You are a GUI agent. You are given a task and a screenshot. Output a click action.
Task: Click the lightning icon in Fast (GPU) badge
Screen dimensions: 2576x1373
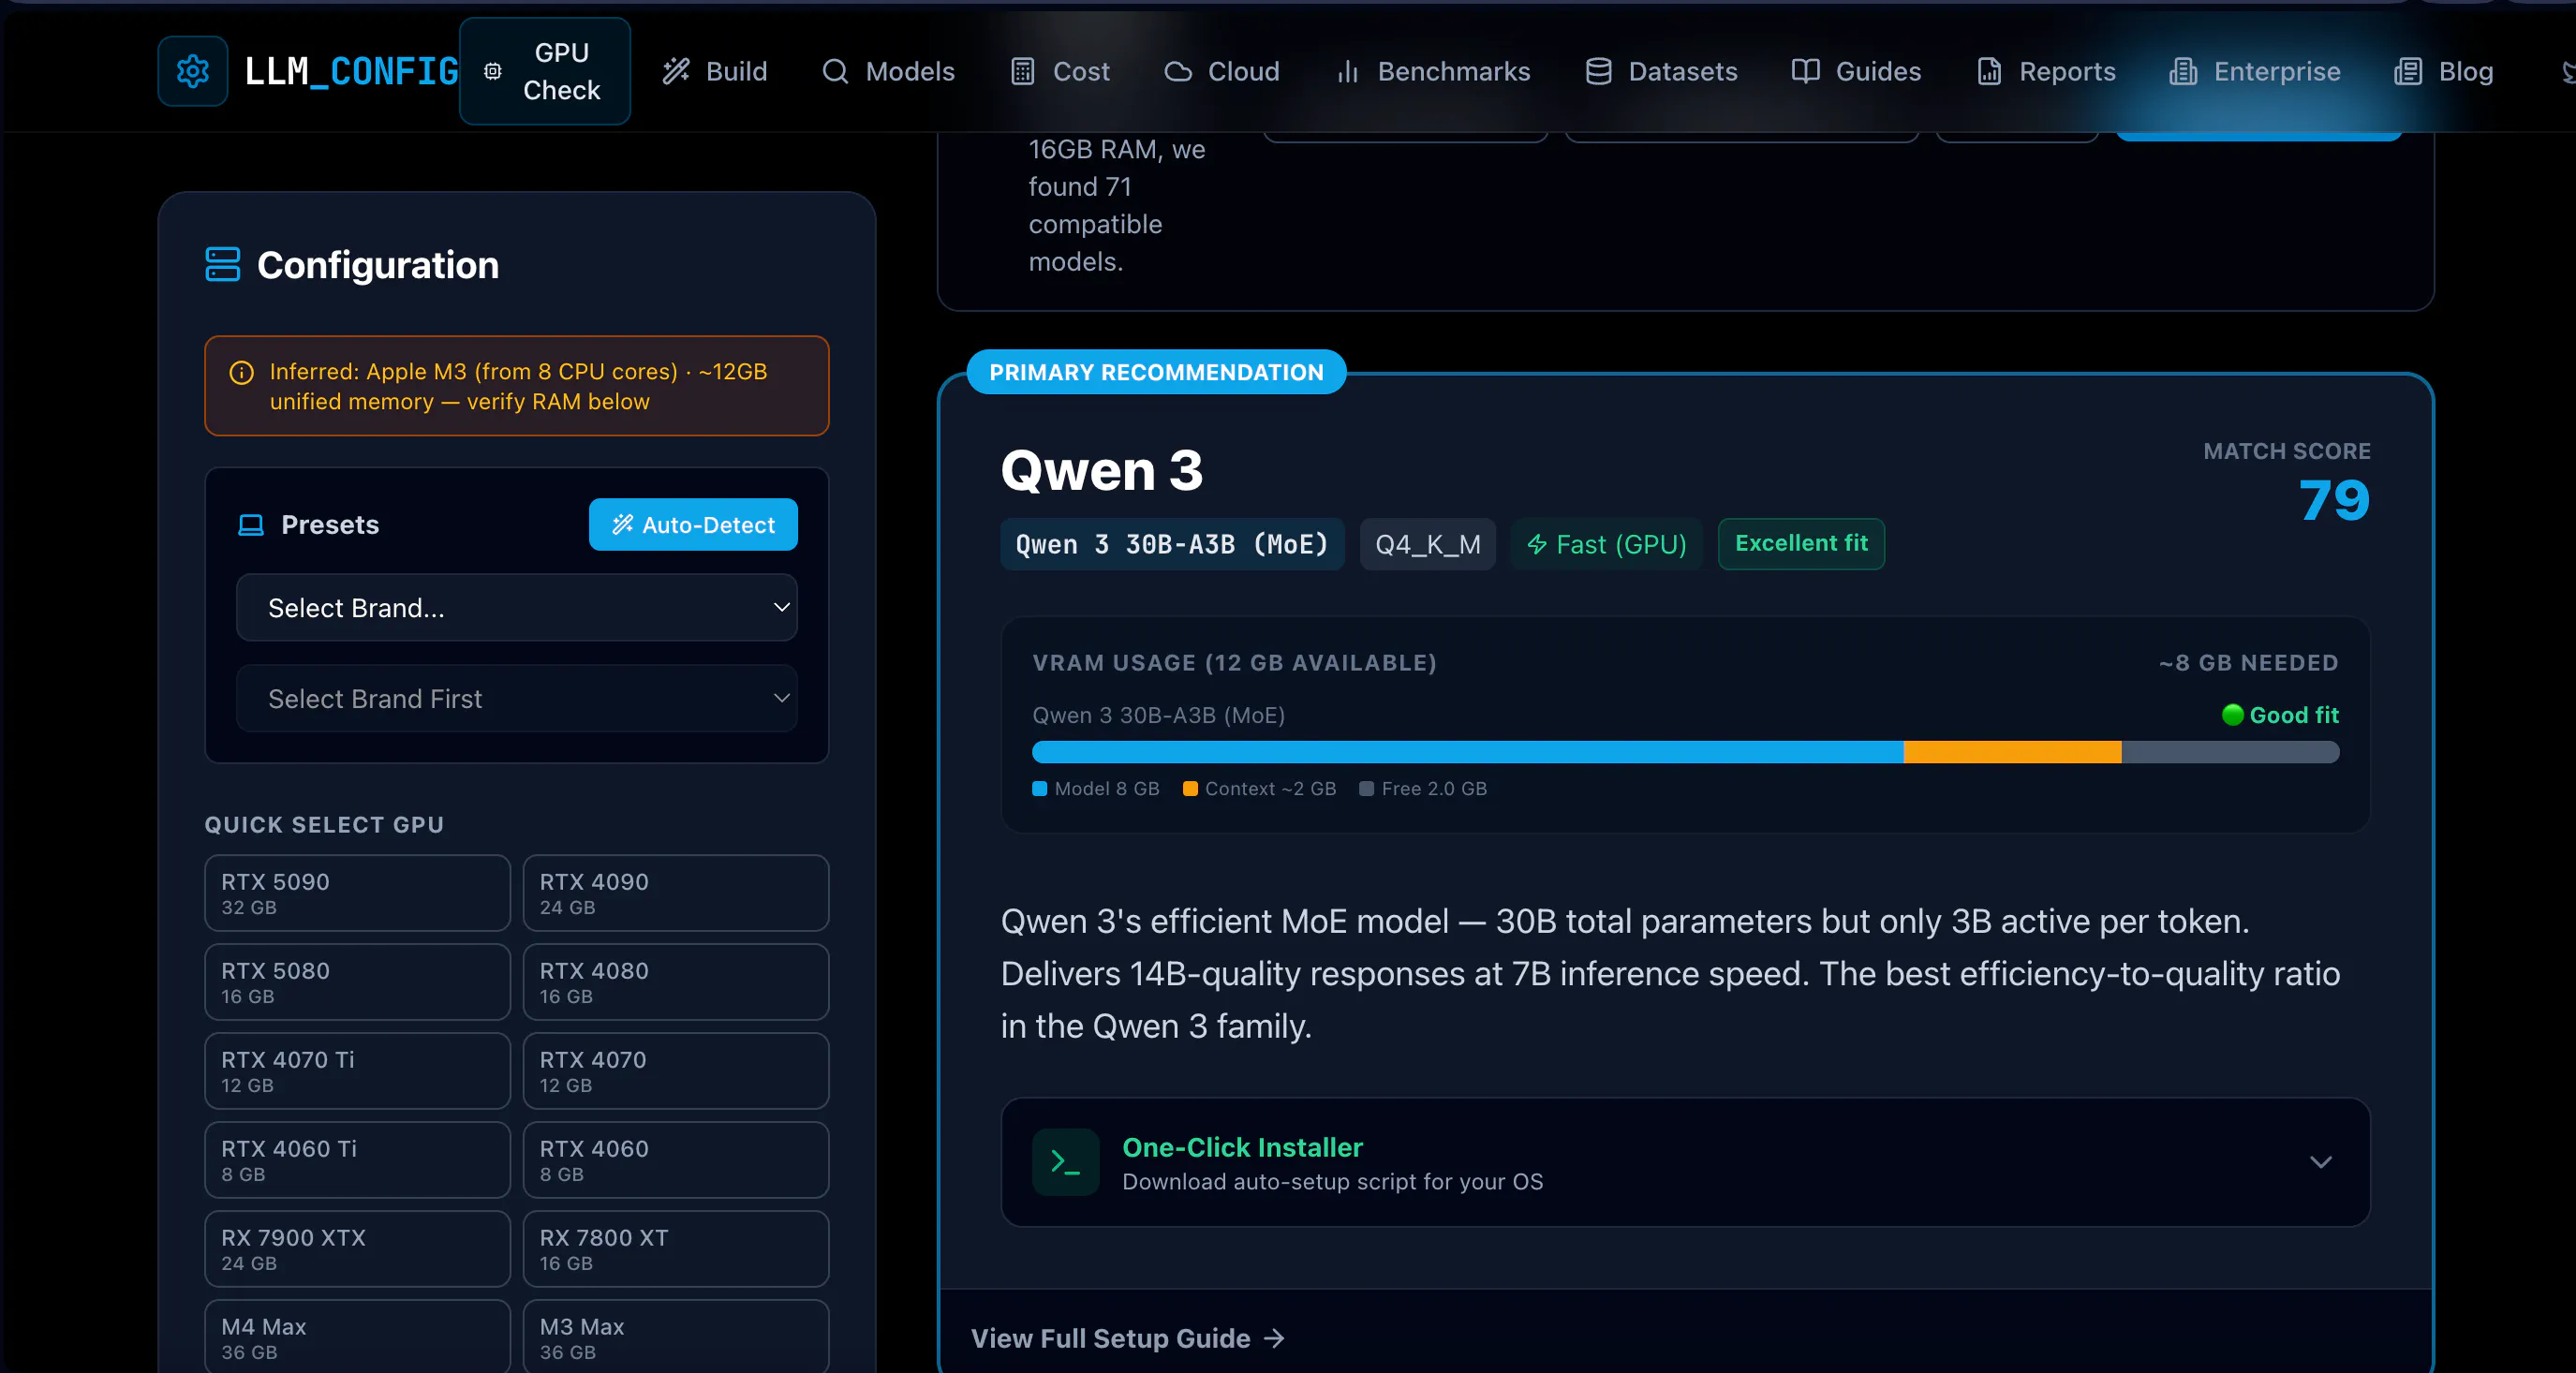coord(1537,545)
